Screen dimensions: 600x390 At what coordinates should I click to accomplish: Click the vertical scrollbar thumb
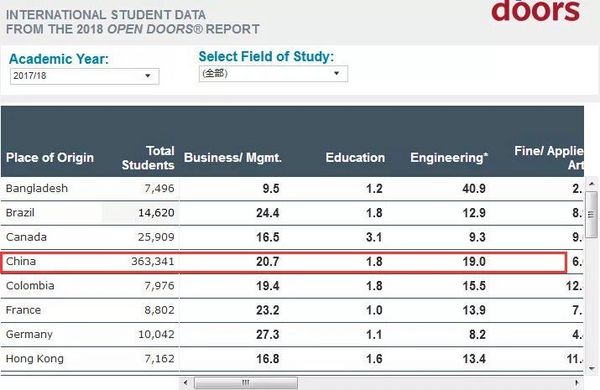pyautogui.click(x=592, y=214)
